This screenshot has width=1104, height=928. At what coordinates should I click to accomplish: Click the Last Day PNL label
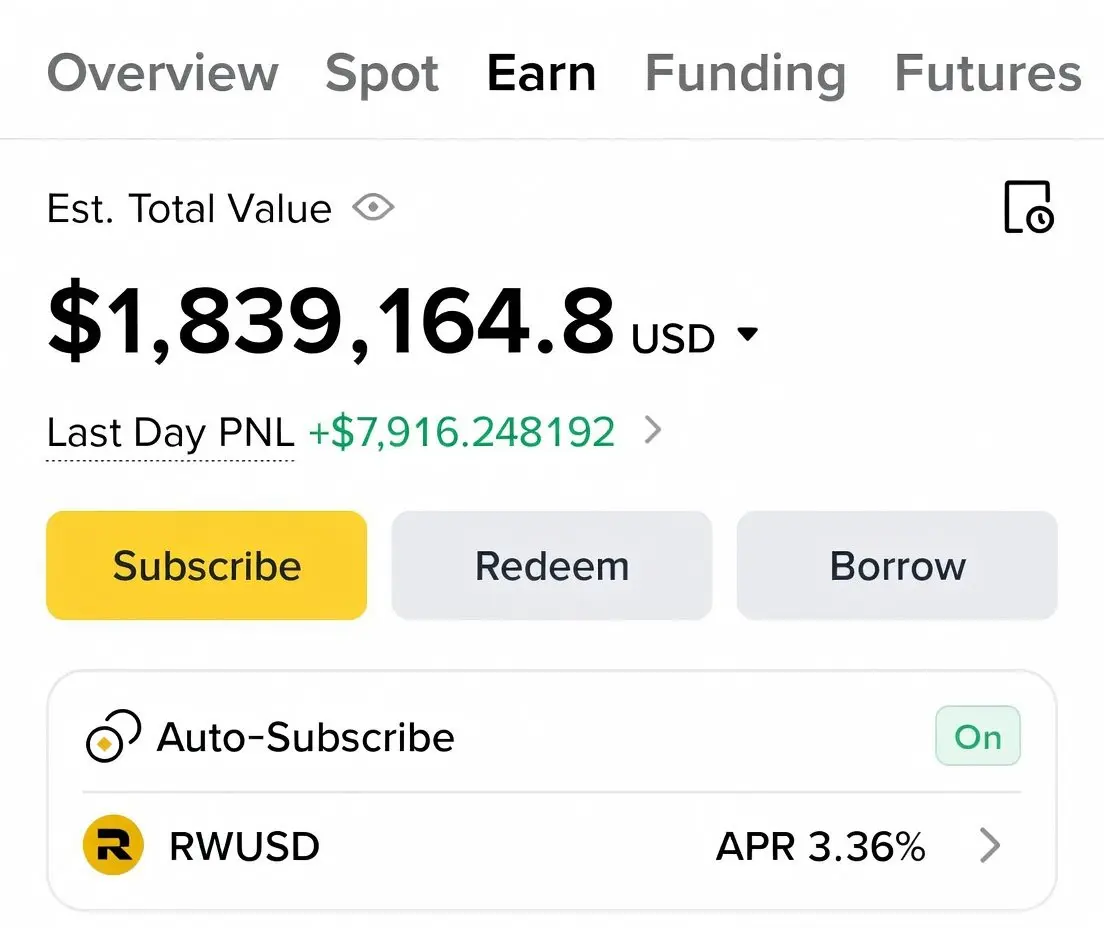[x=171, y=433]
